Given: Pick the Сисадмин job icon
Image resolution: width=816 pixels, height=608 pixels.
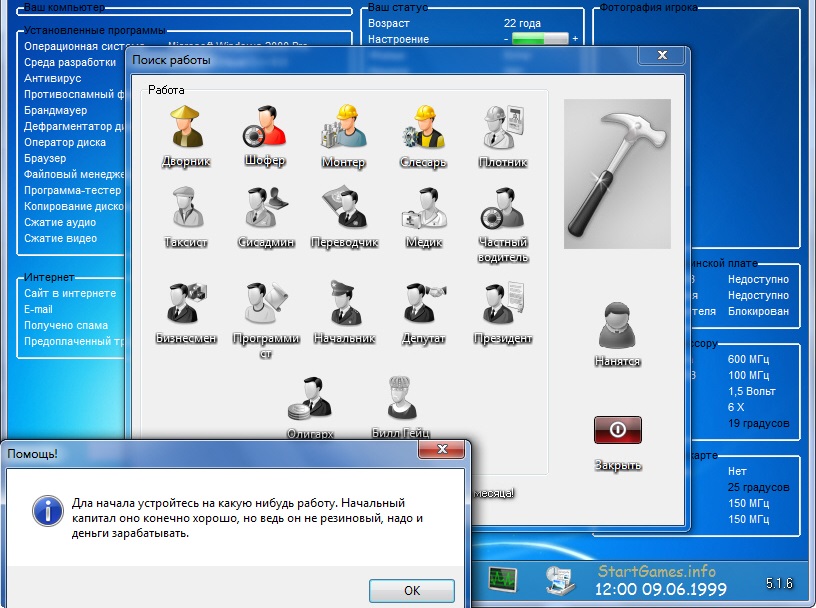Looking at the screenshot, I should pos(266,210).
